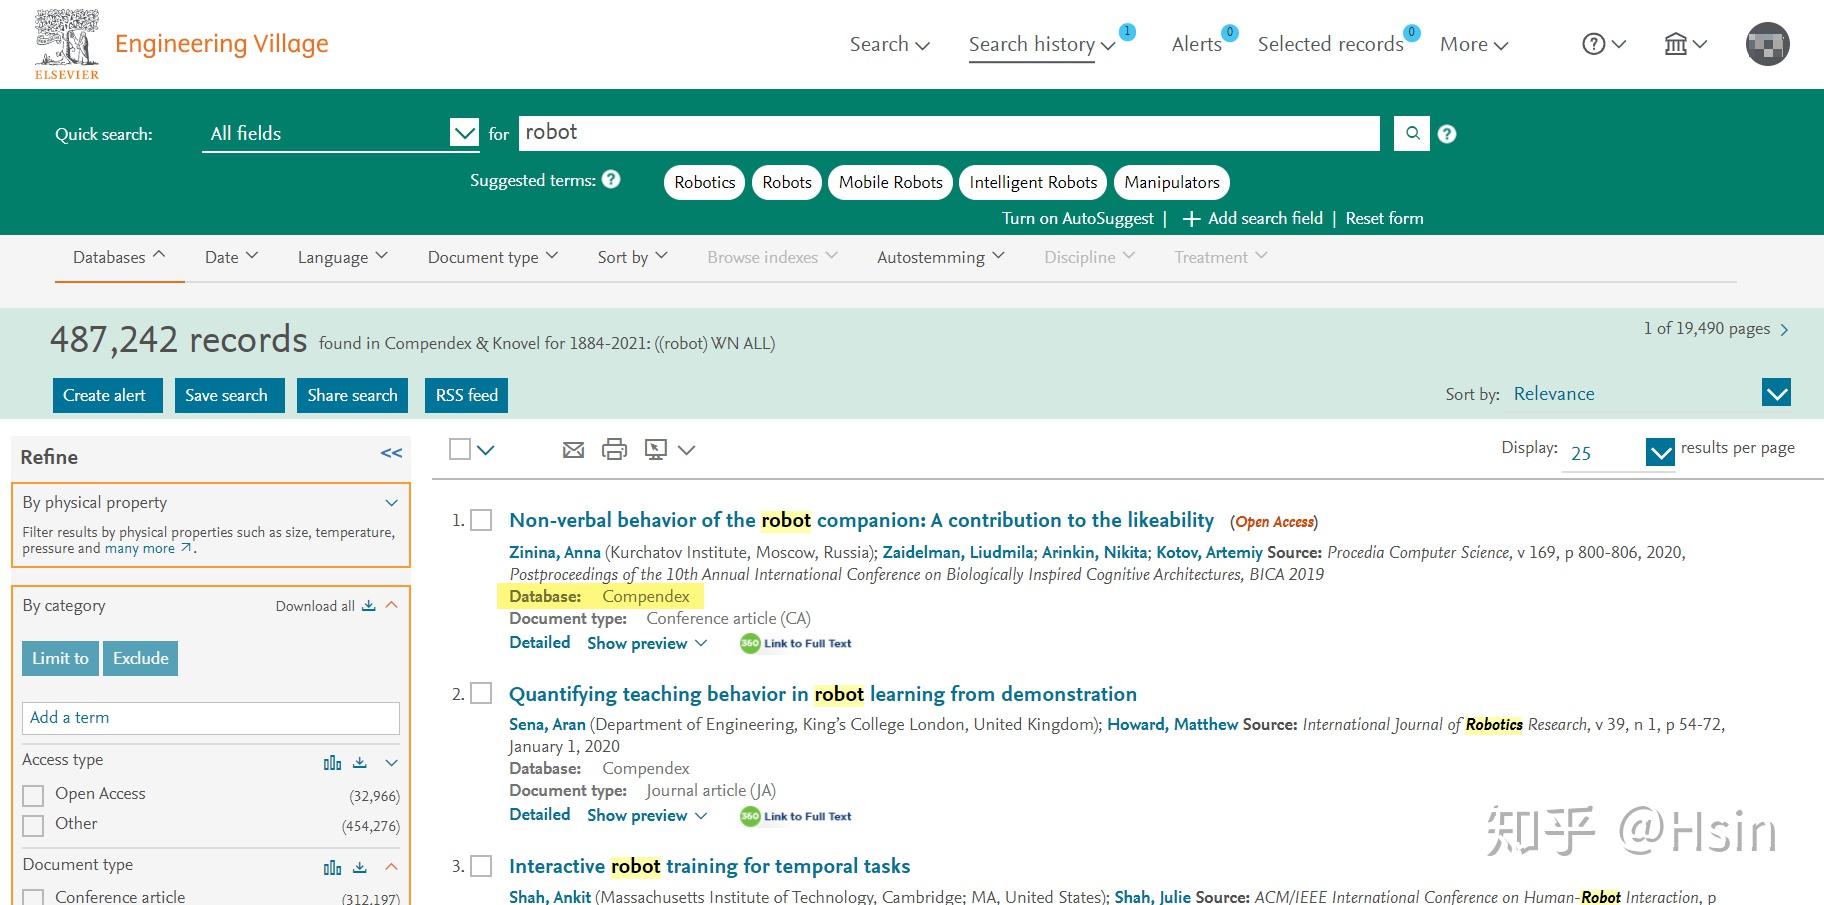Viewport: 1824px width, 905px height.
Task: Select the Mobile Robots suggested term
Action: click(x=890, y=182)
